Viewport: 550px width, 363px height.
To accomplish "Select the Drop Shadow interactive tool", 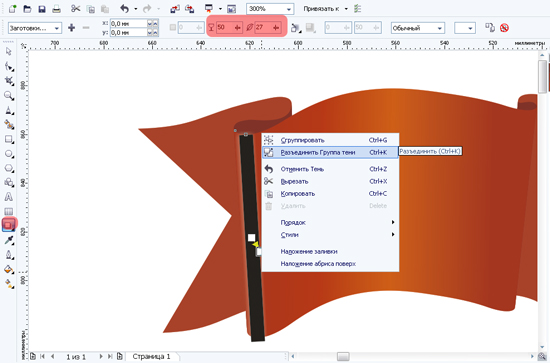I will click(x=9, y=224).
